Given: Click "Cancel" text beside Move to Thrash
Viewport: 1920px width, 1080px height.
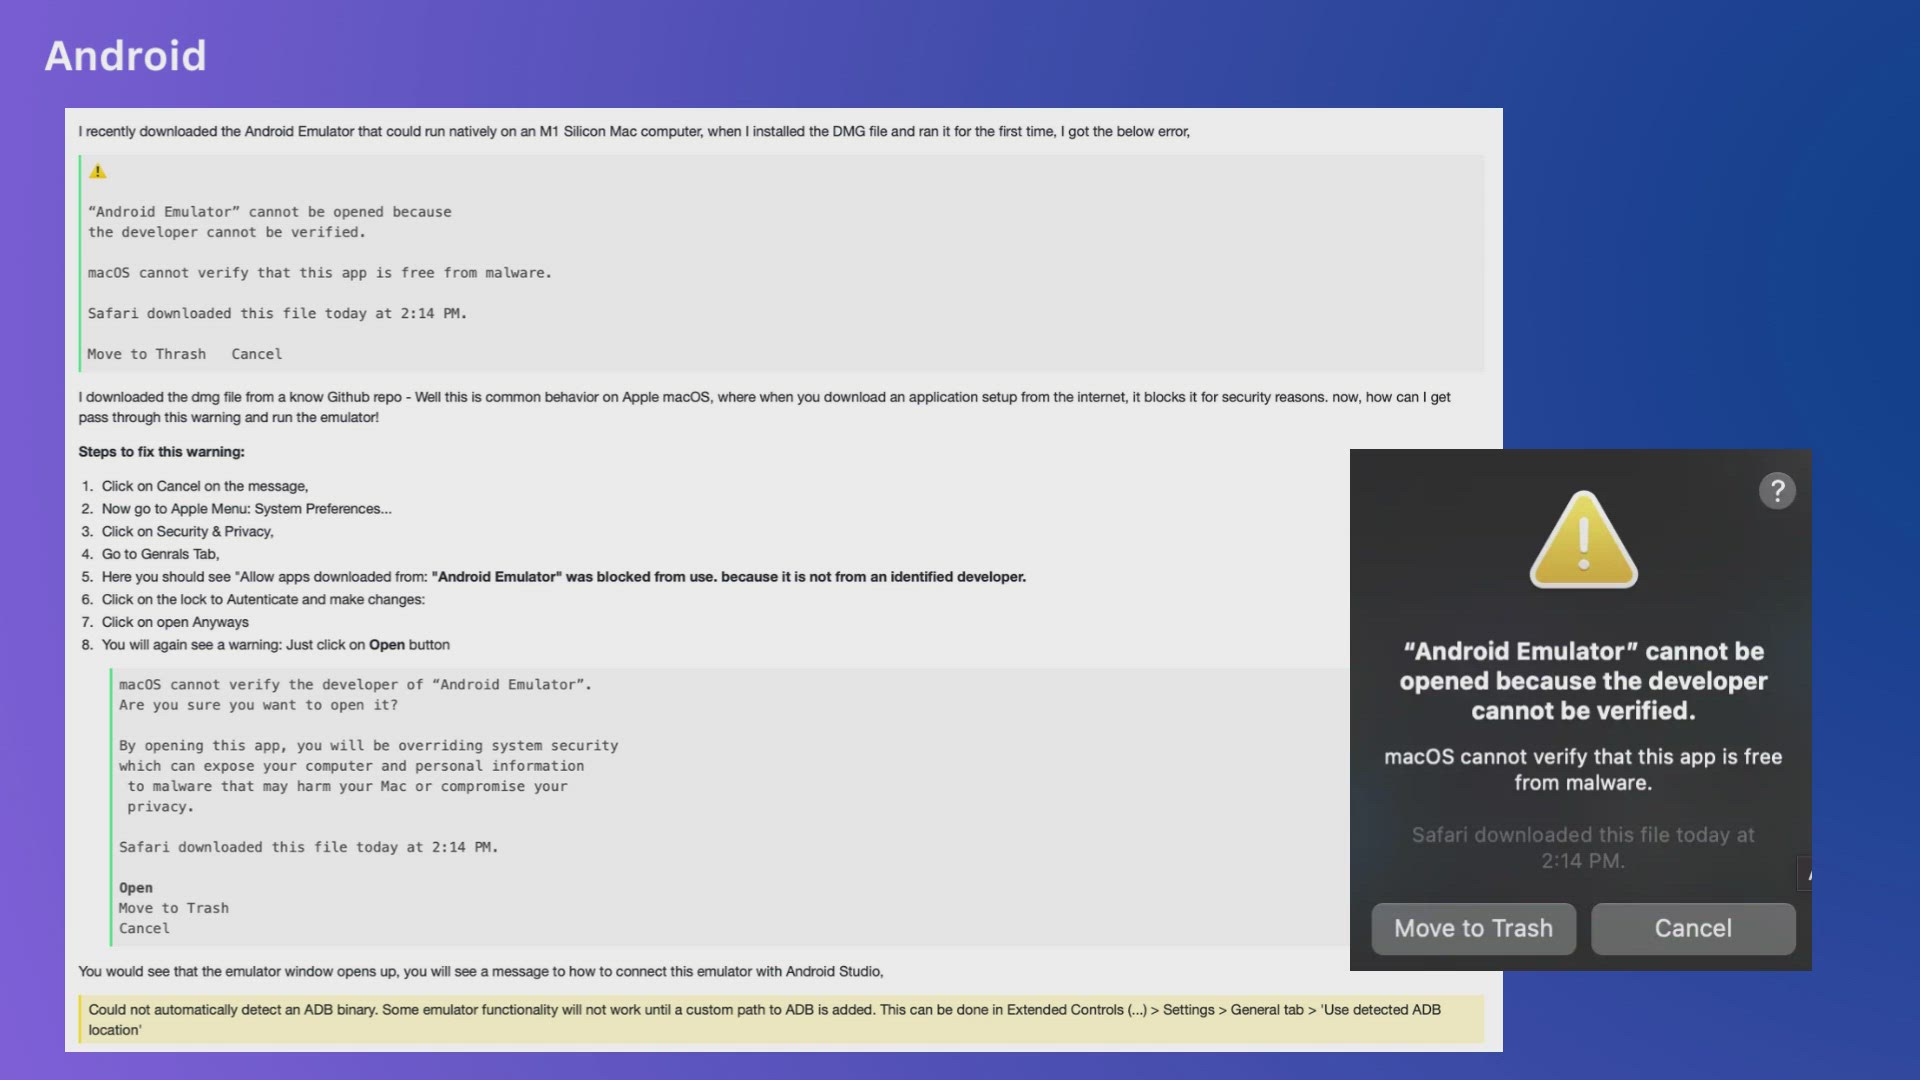Looking at the screenshot, I should coord(257,354).
